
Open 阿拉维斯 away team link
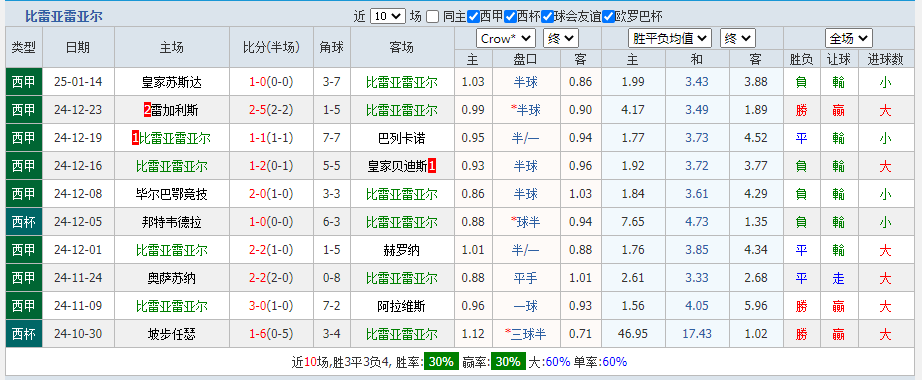coord(402,306)
